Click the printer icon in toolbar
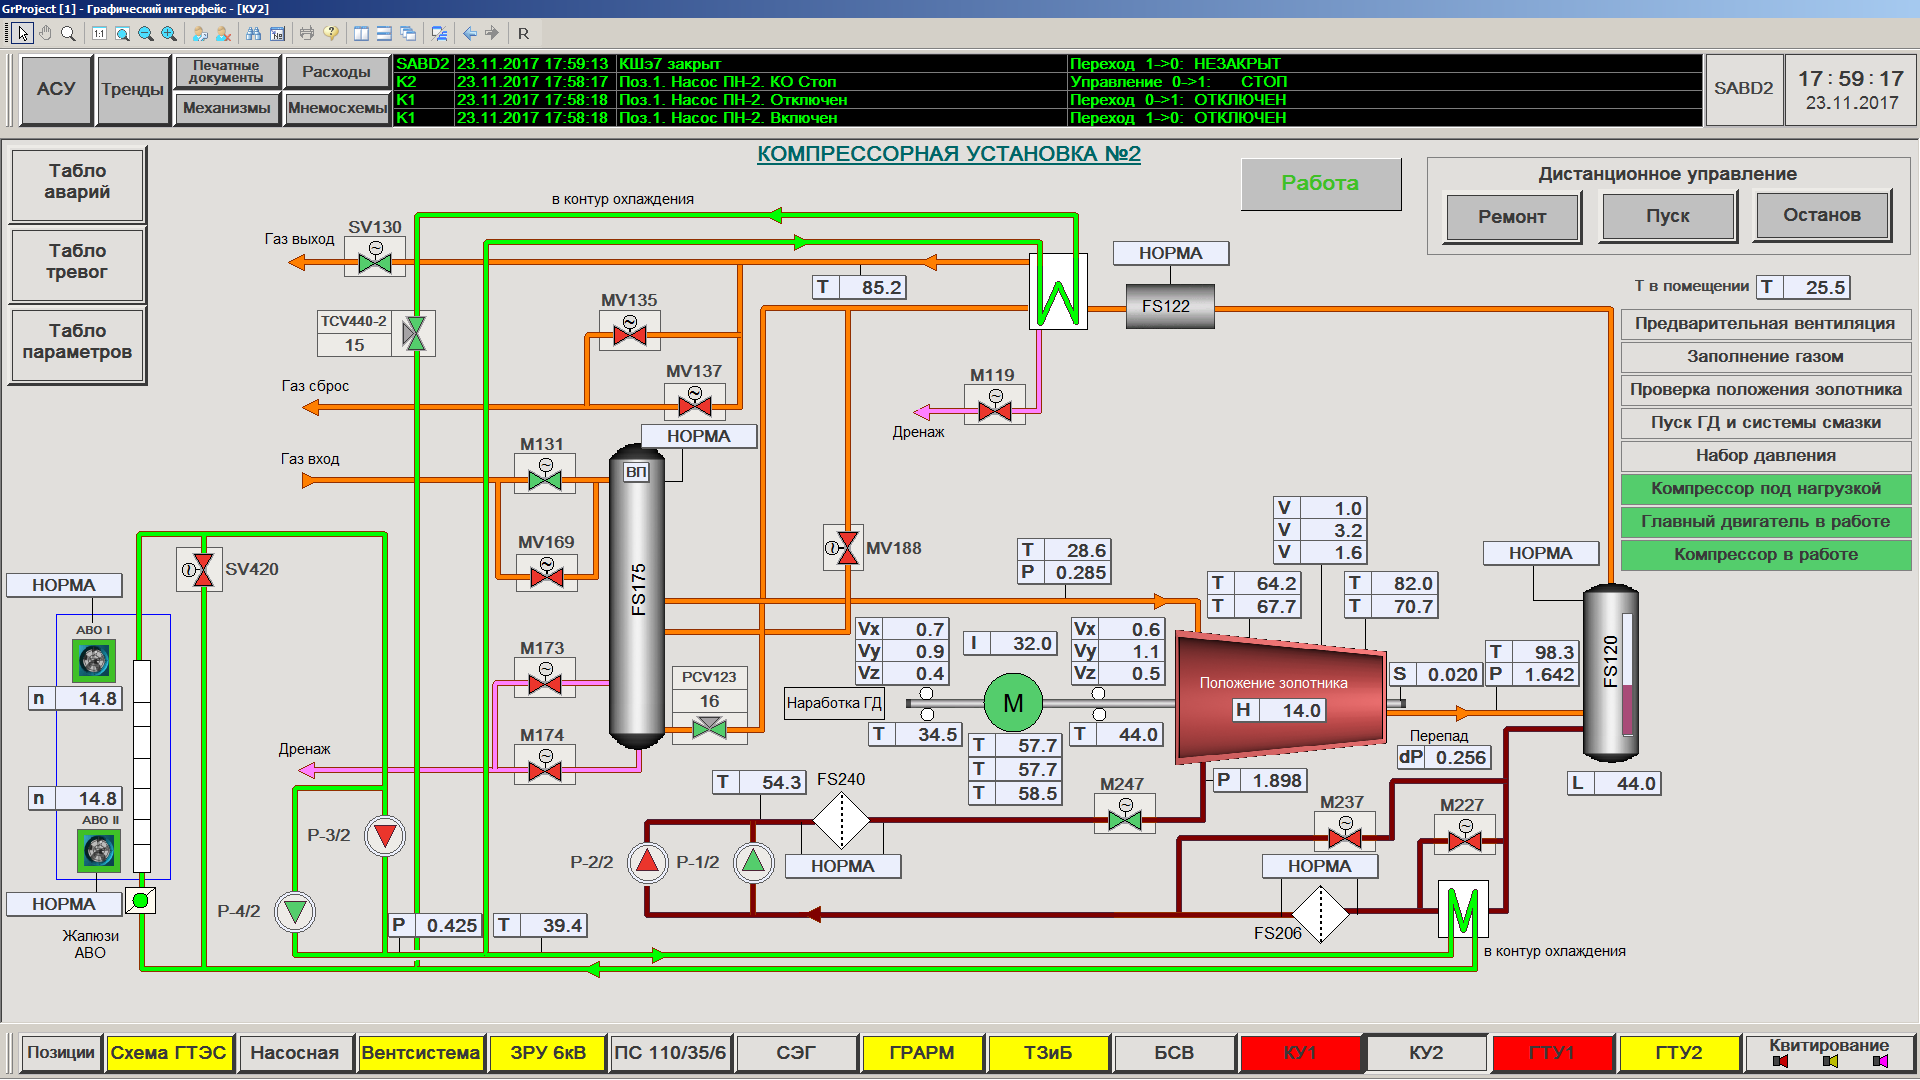1920x1080 pixels. (x=307, y=33)
